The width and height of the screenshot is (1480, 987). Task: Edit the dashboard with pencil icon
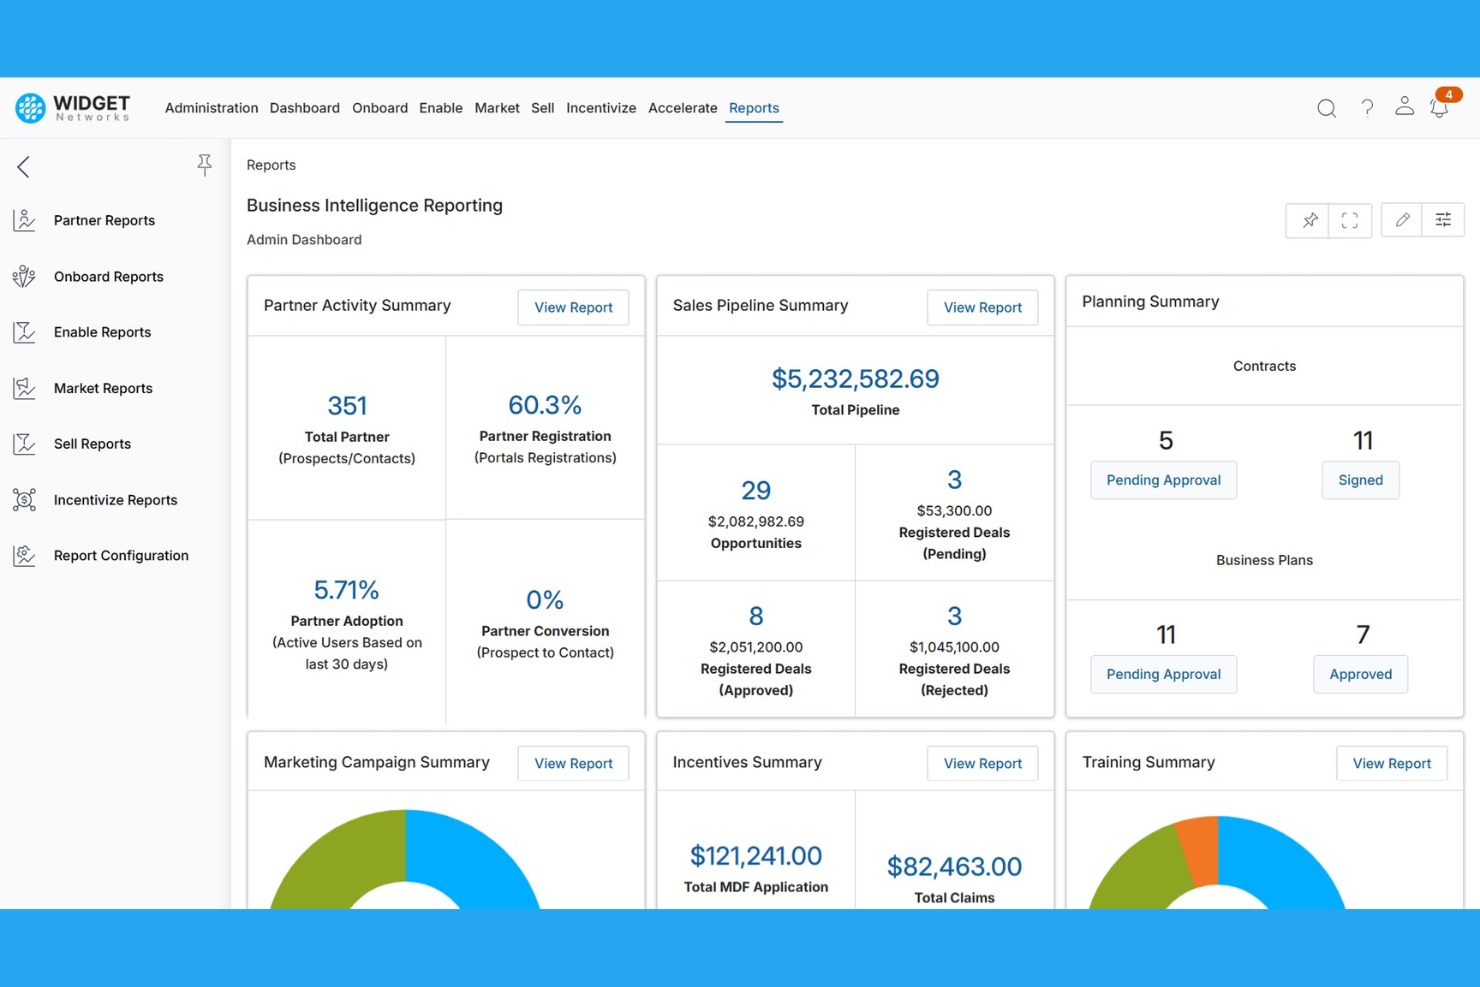click(x=1402, y=220)
